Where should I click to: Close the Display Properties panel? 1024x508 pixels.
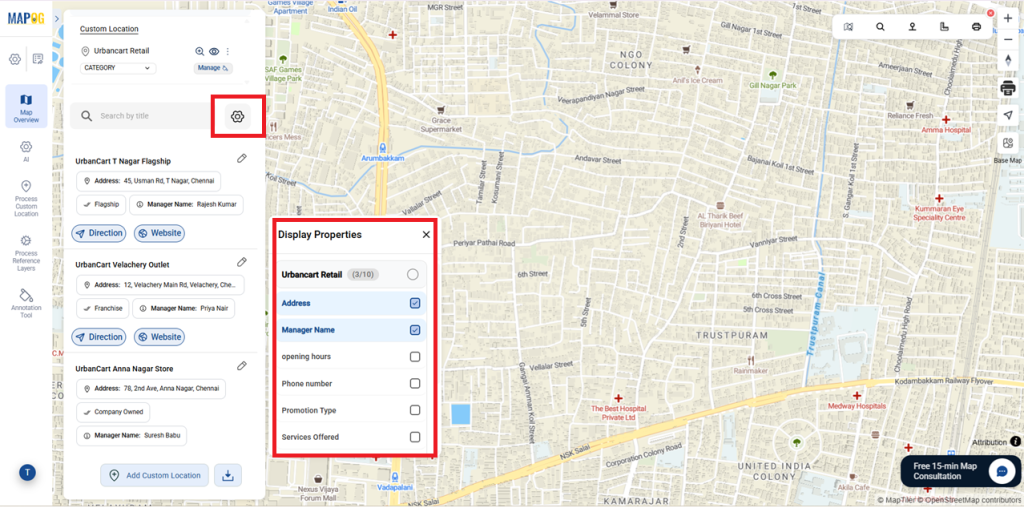point(426,235)
